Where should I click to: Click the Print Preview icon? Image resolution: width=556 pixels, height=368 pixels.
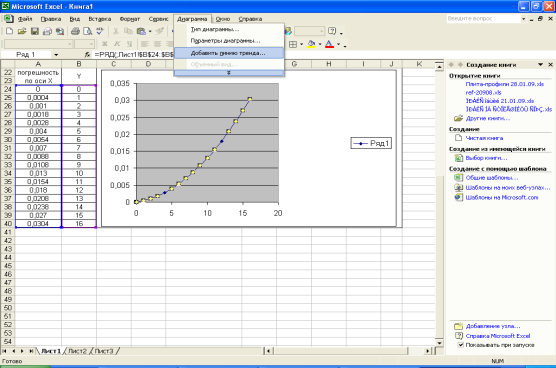pyautogui.click(x=87, y=31)
